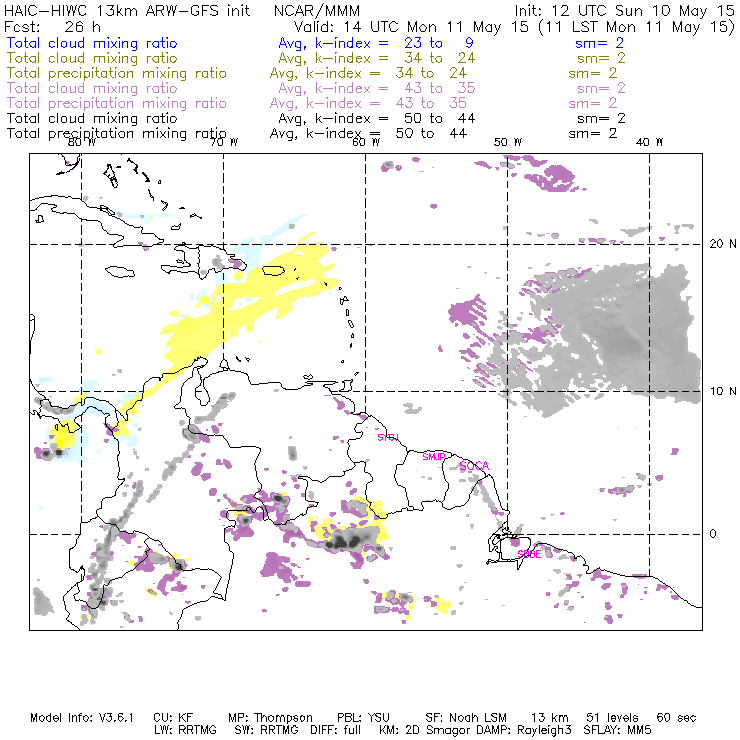Click the "Valid: 14 UTC Mon 11 May 15" text

click(411, 27)
